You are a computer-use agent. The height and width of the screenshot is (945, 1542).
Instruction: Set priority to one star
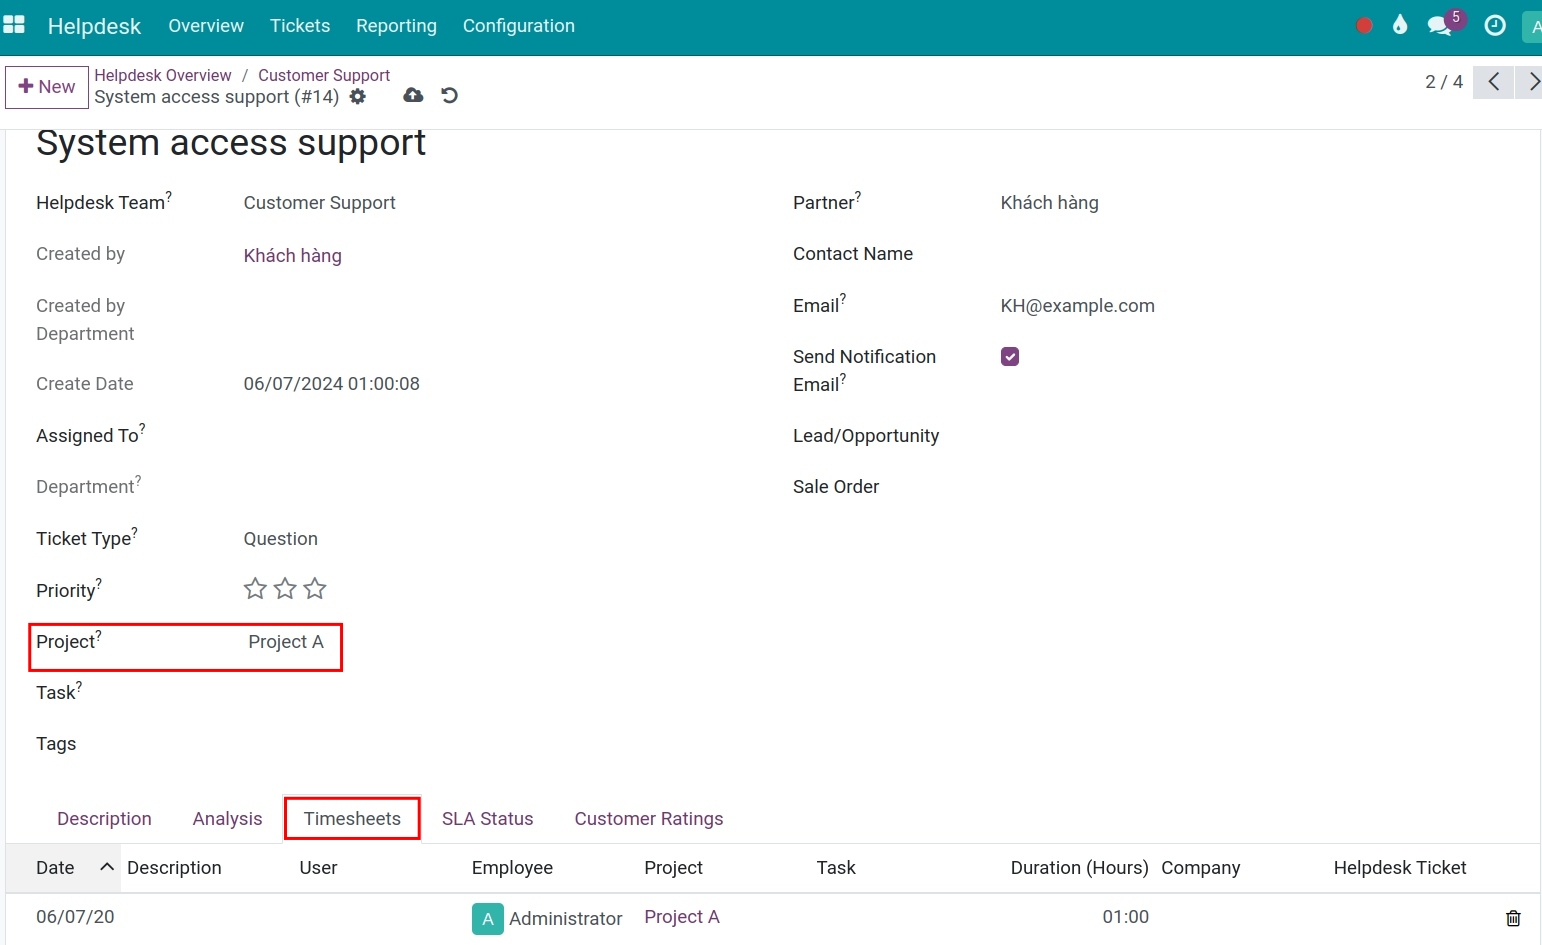click(x=255, y=589)
